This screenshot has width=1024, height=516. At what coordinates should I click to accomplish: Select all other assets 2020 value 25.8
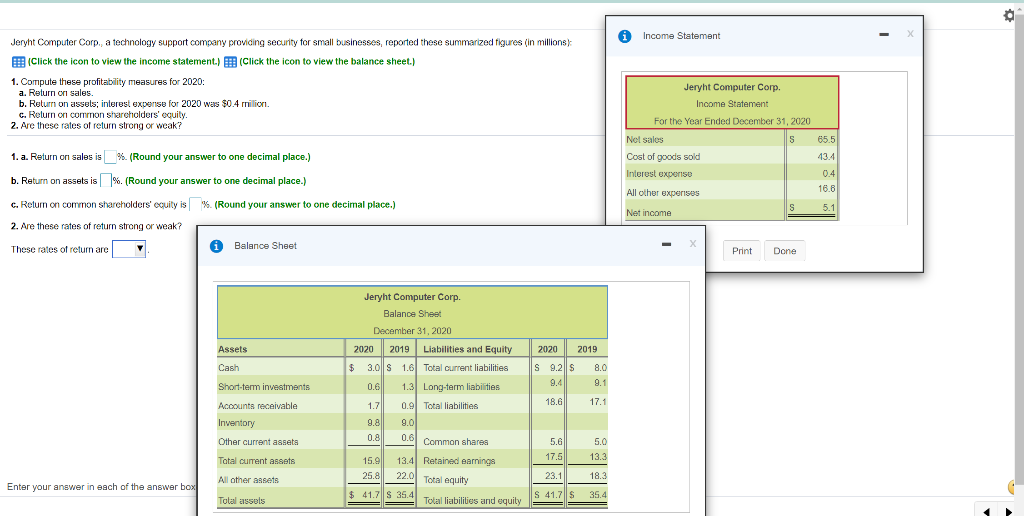(371, 475)
